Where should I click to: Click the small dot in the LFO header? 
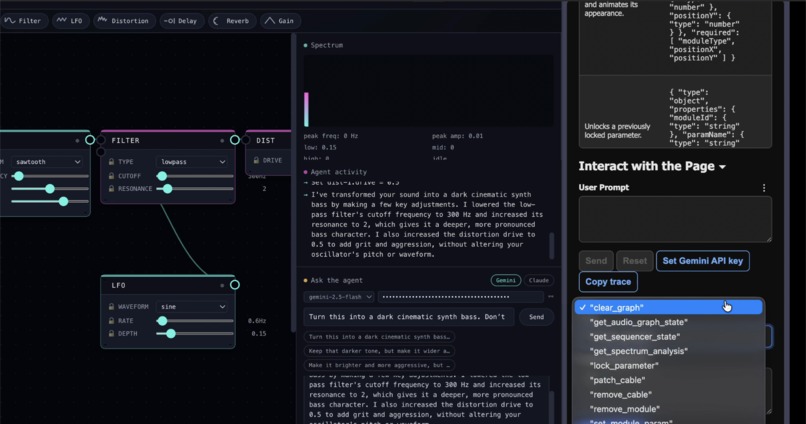coord(222,285)
